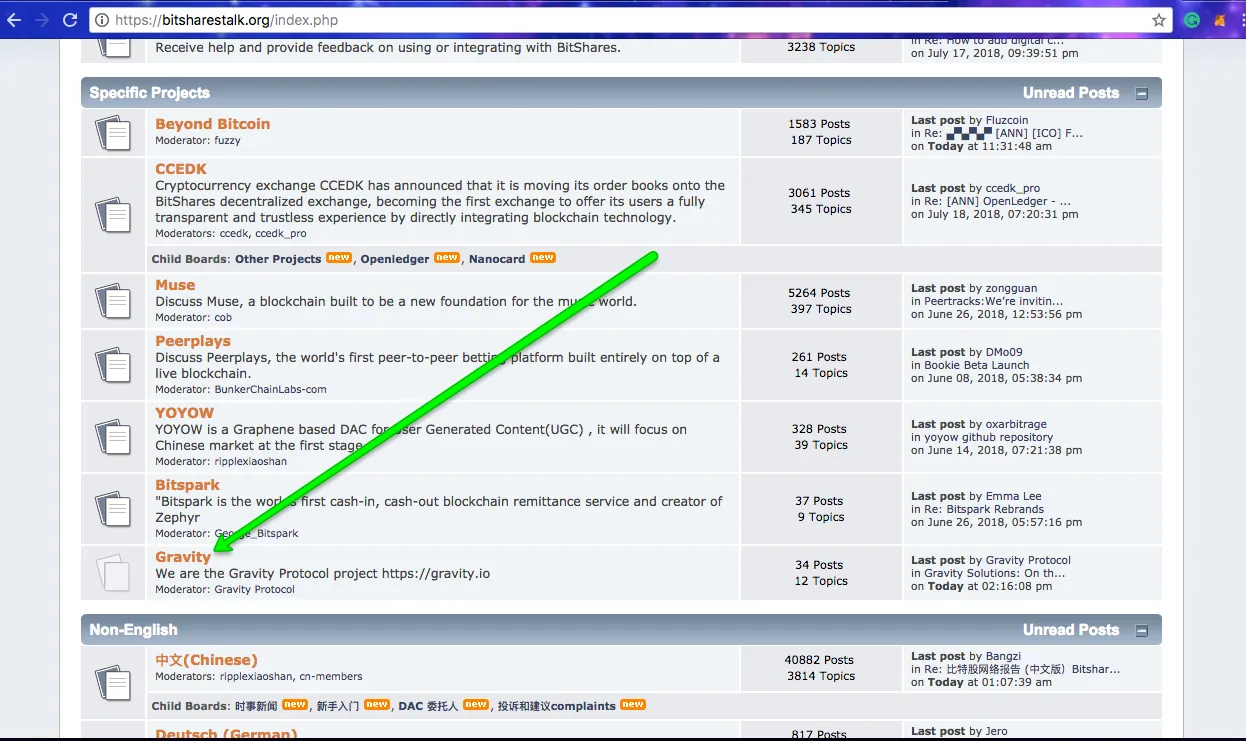The height and width of the screenshot is (741, 1246).
Task: Click new badge next to Nanocard
Action: 543,257
